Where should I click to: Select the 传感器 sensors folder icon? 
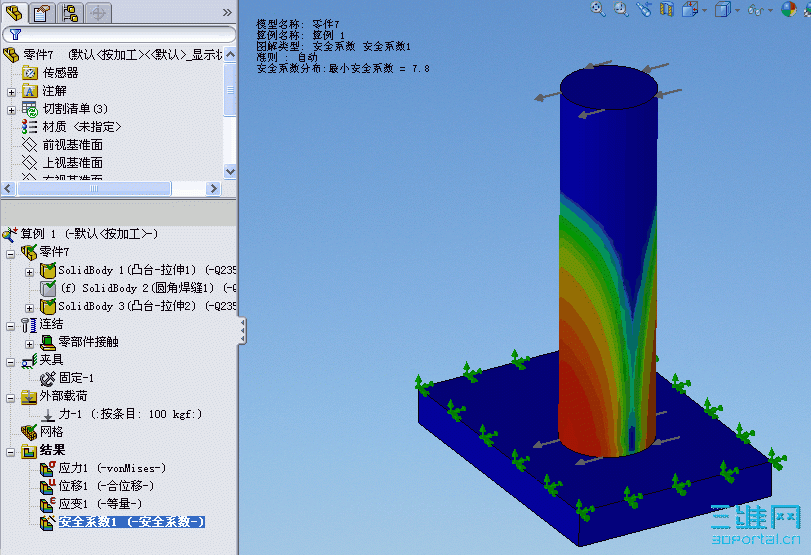tap(29, 73)
